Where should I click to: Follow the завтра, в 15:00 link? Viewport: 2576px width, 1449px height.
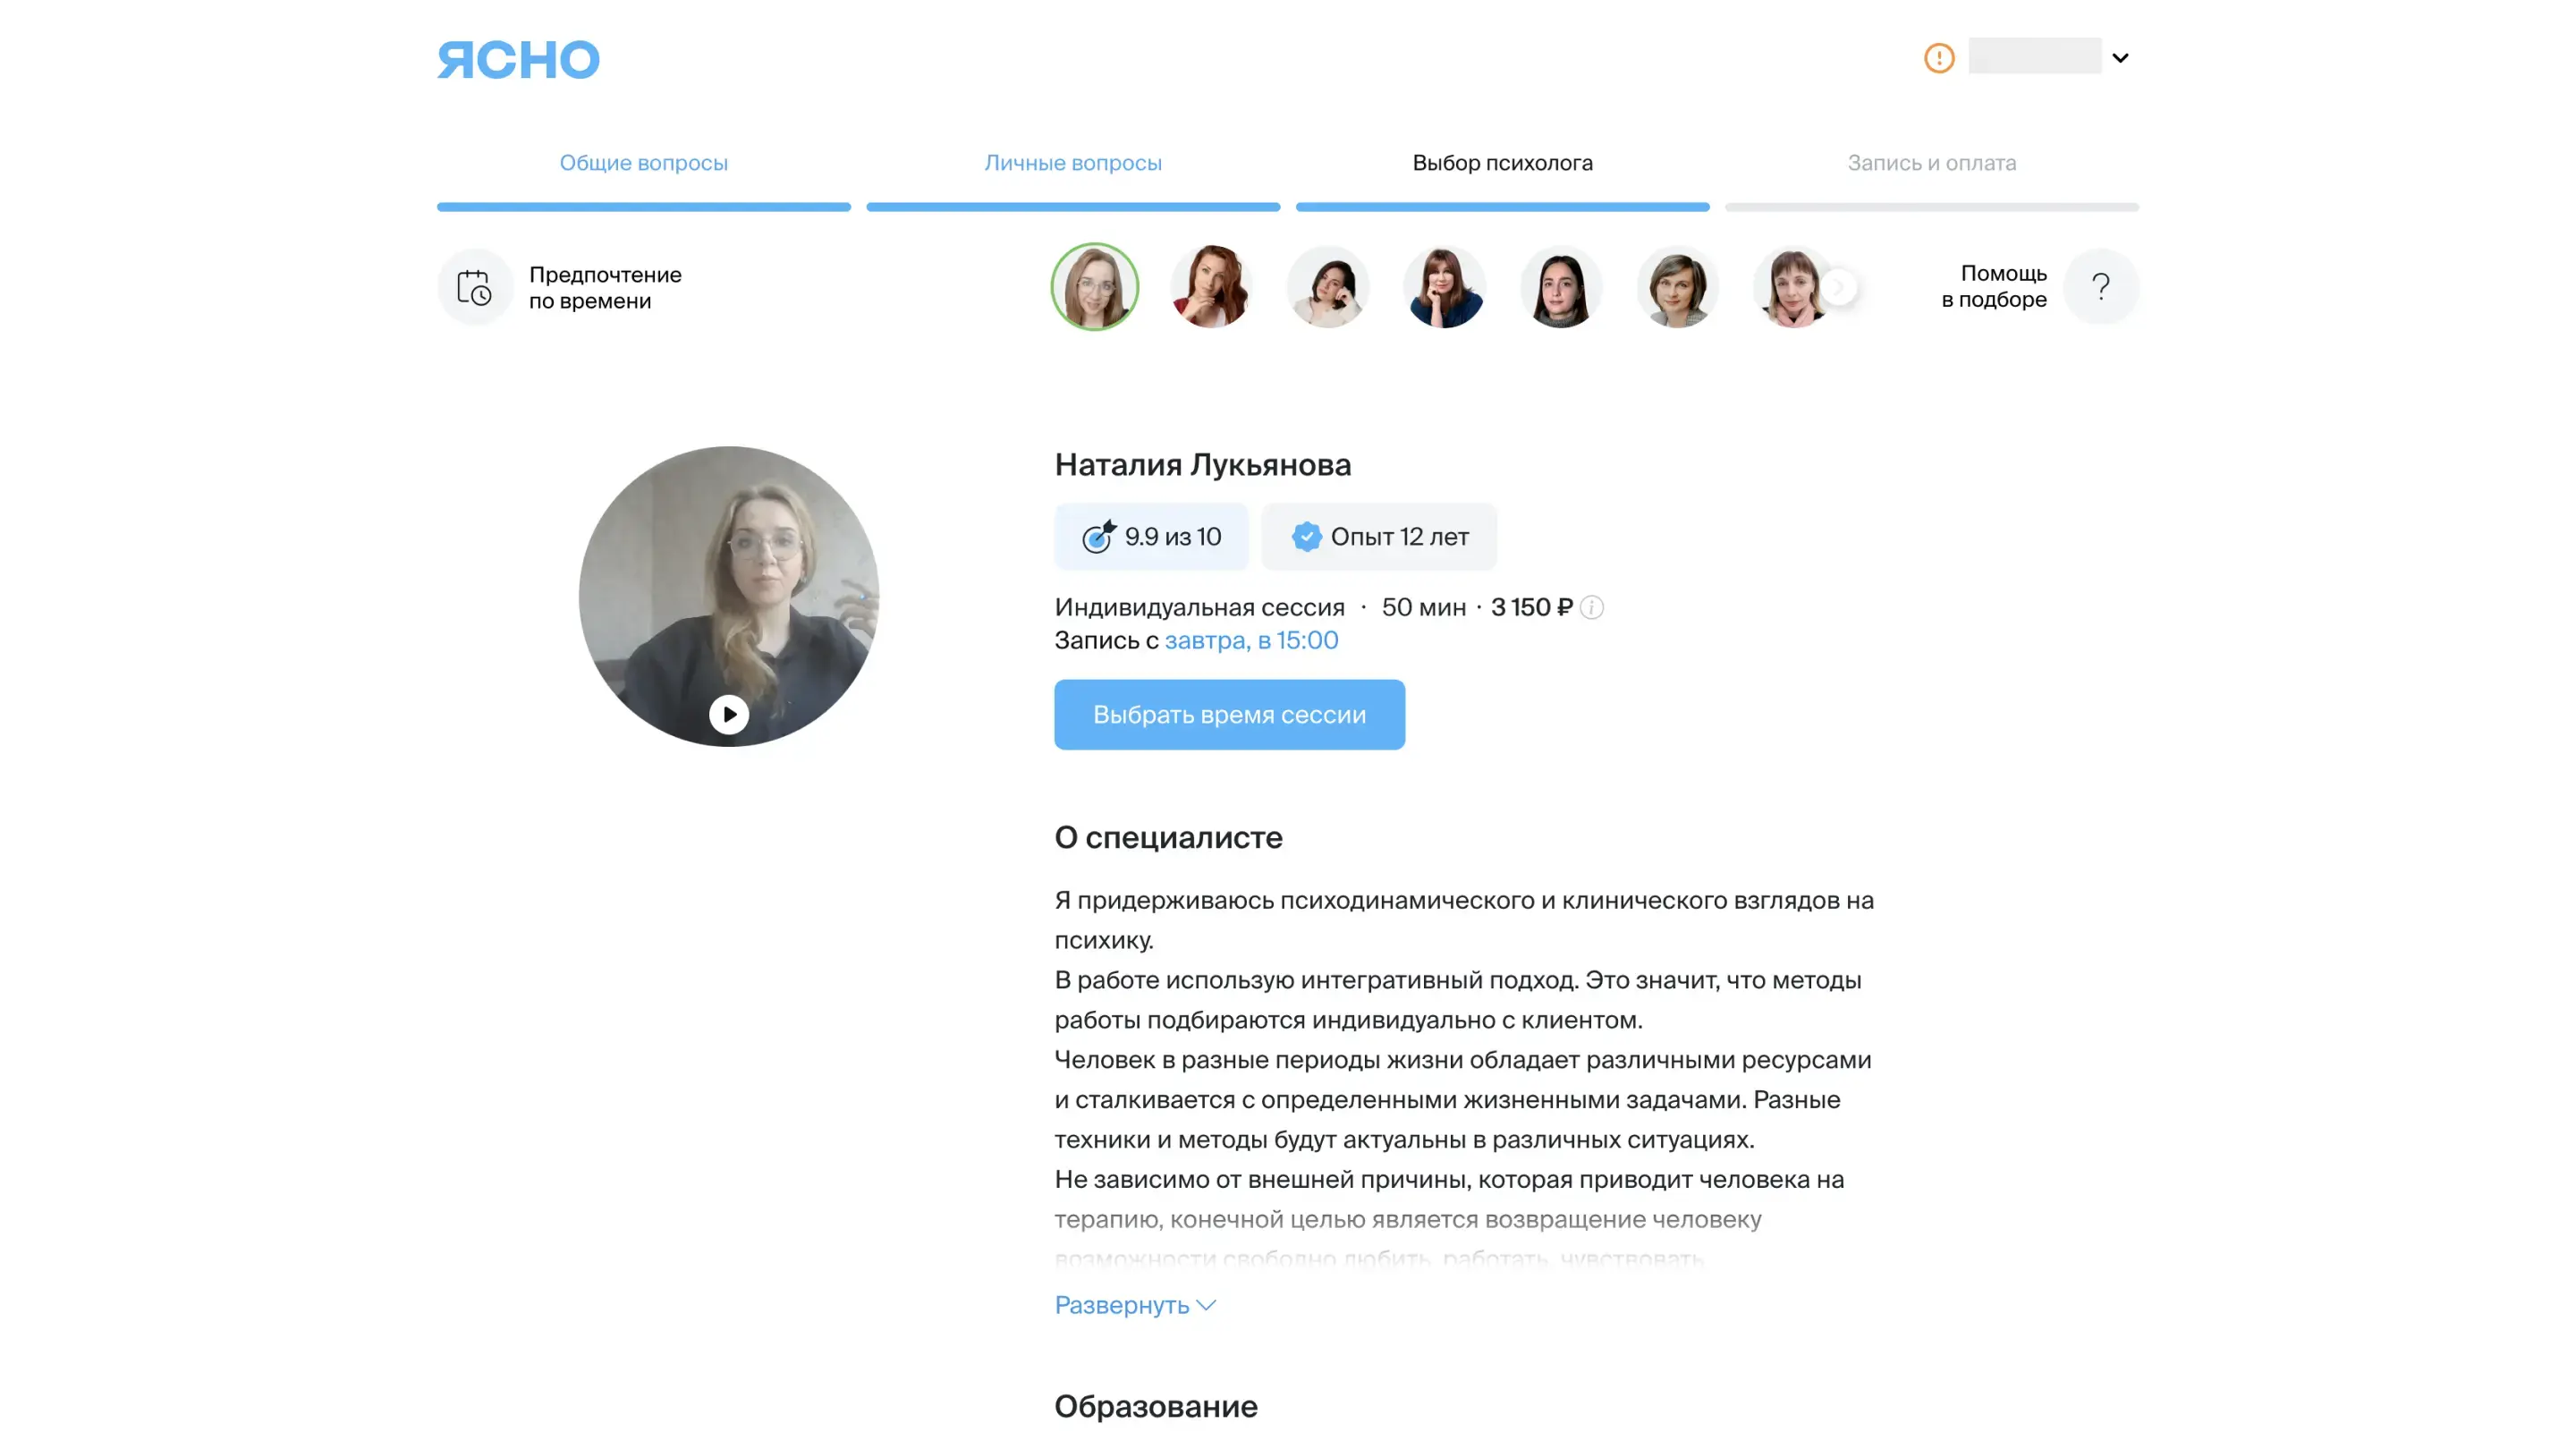[x=1251, y=640]
